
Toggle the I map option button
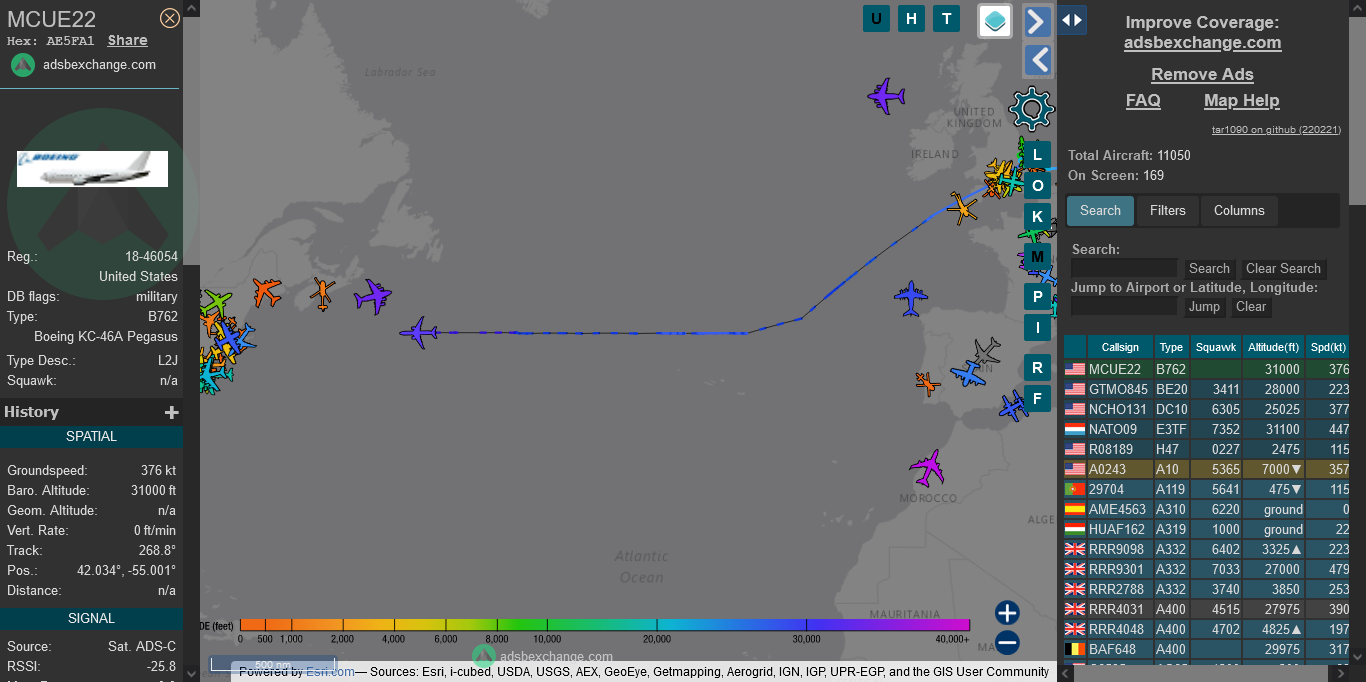tap(1037, 328)
